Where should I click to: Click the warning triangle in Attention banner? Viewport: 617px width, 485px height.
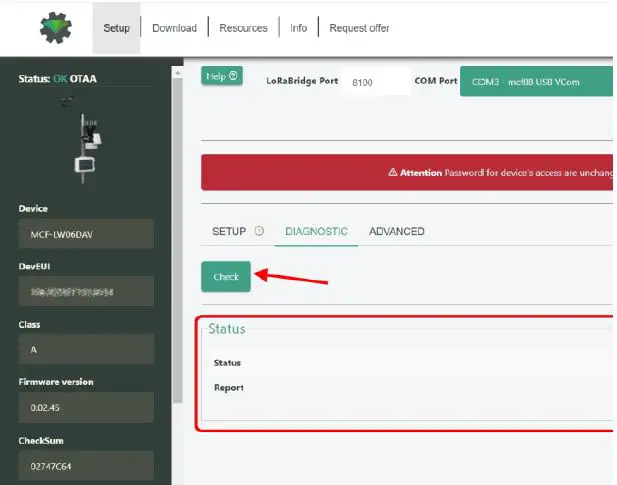(x=393, y=172)
